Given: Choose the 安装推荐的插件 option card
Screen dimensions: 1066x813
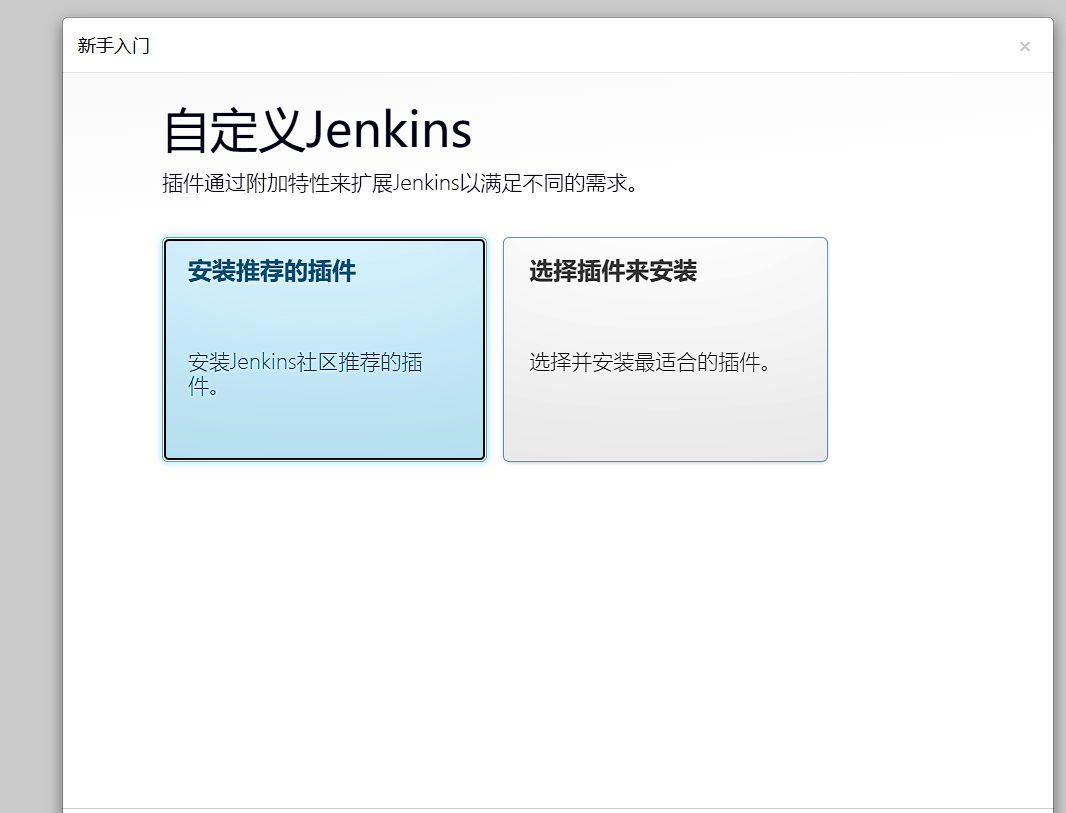Looking at the screenshot, I should [324, 349].
